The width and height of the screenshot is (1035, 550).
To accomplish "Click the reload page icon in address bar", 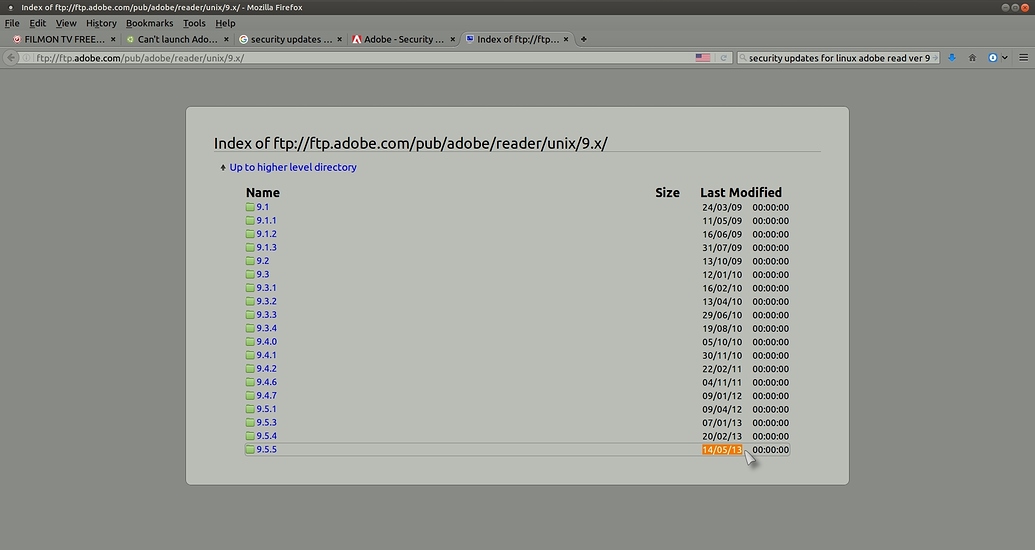I will (723, 58).
